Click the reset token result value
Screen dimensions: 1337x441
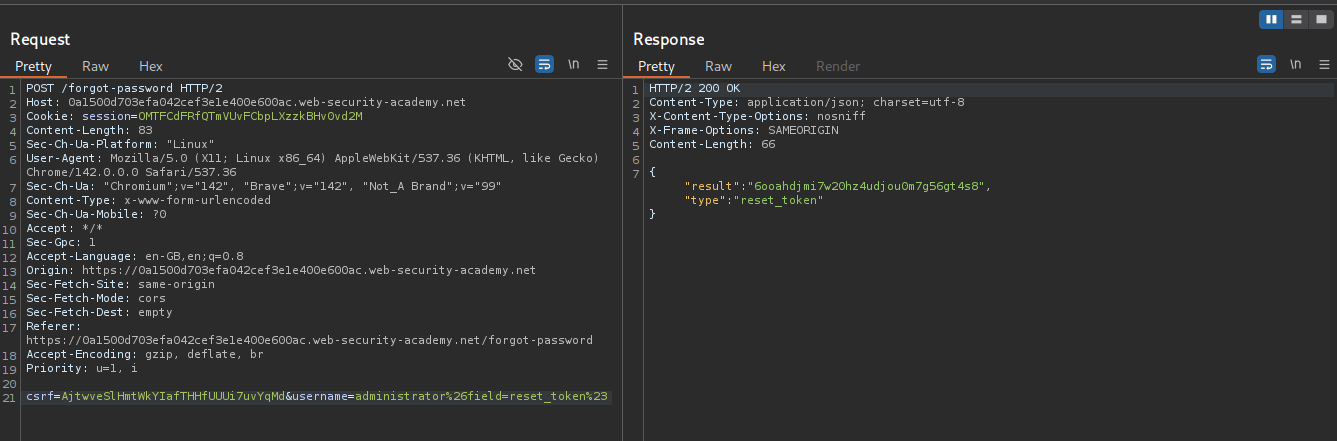coord(864,186)
